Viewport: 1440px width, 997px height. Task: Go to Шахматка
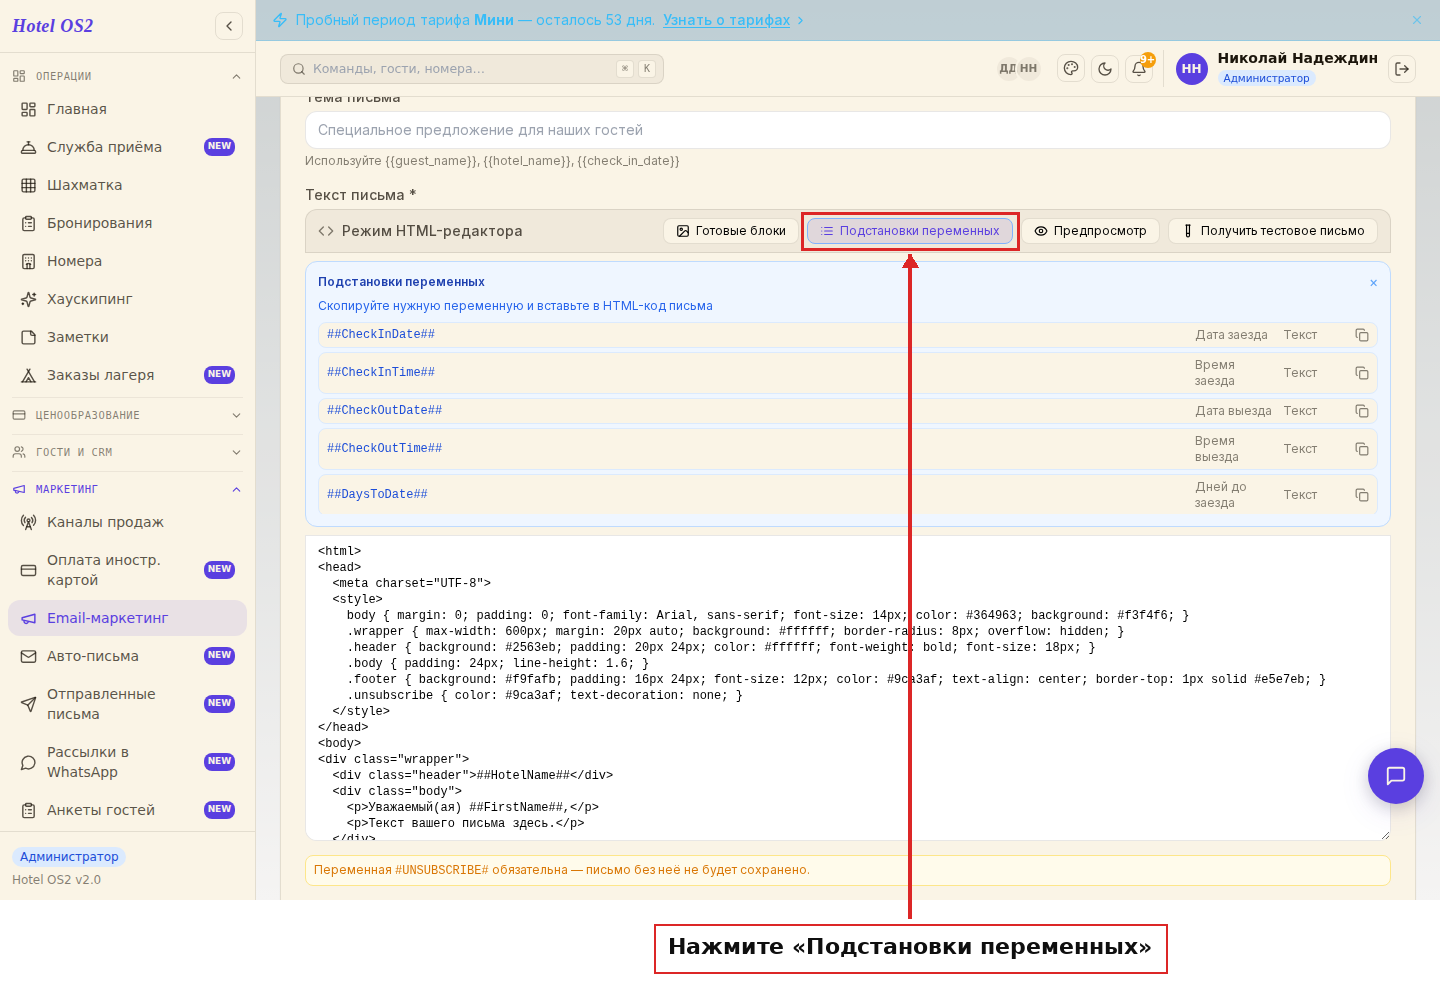[x=127, y=185]
